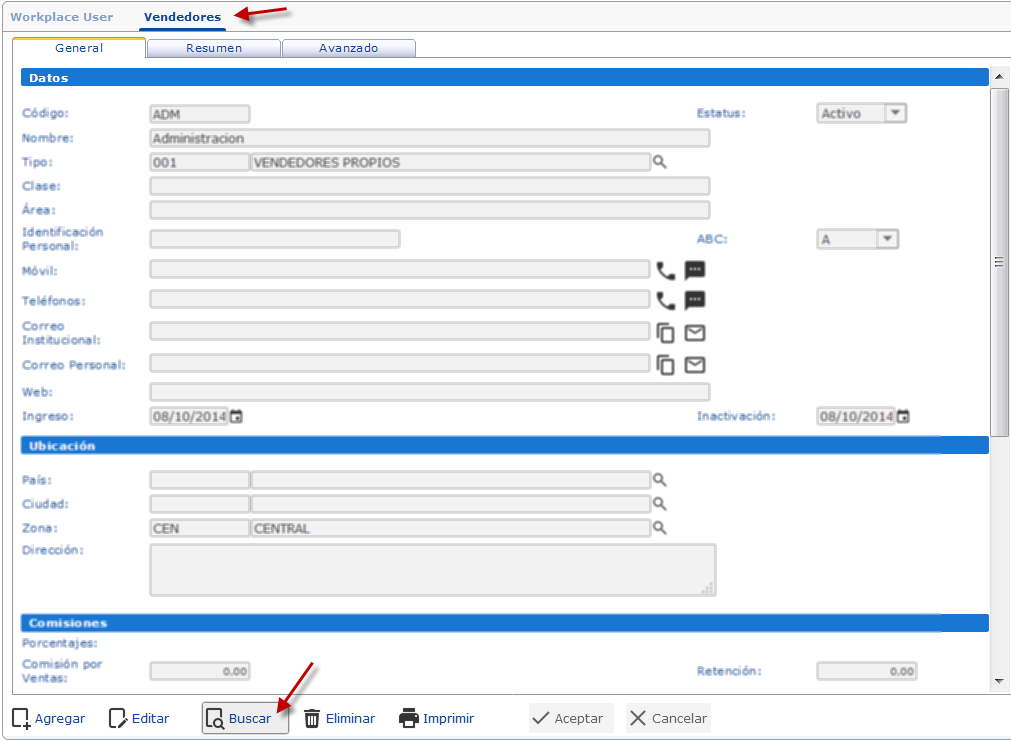
Task: Click the País search magnifier icon
Action: pos(659,480)
